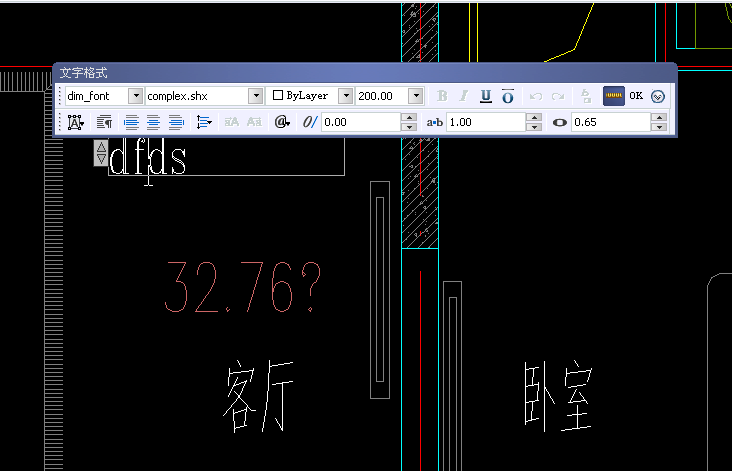The width and height of the screenshot is (732, 471).
Task: Click the Undo arrow
Action: coord(535,97)
